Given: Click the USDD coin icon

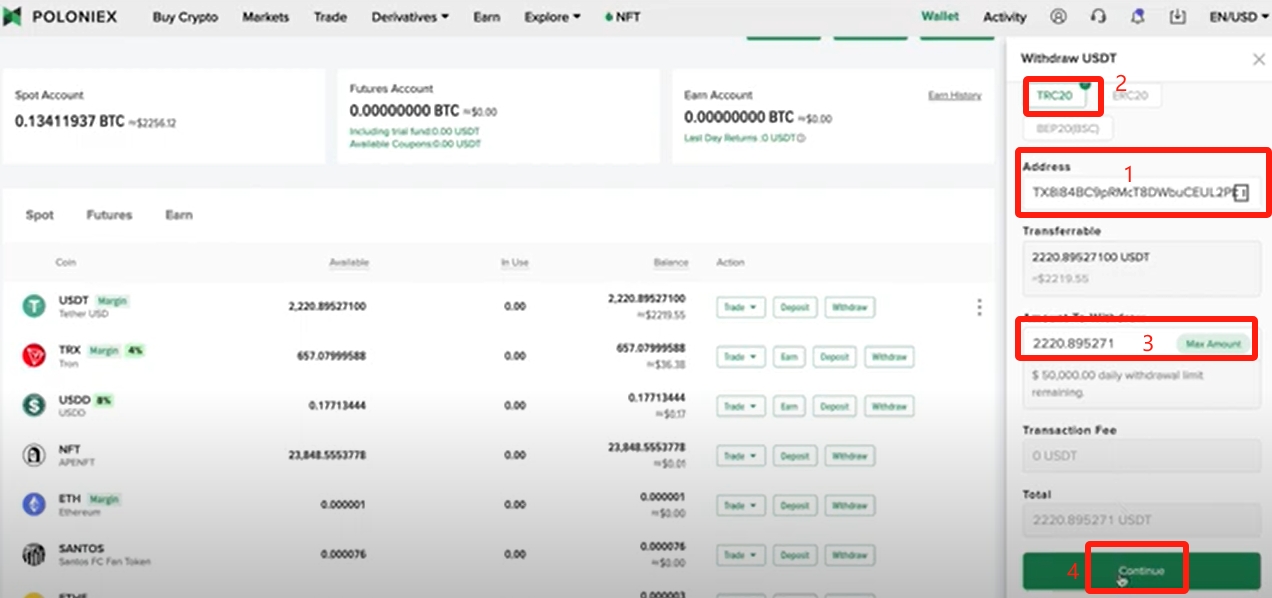Looking at the screenshot, I should 34,406.
